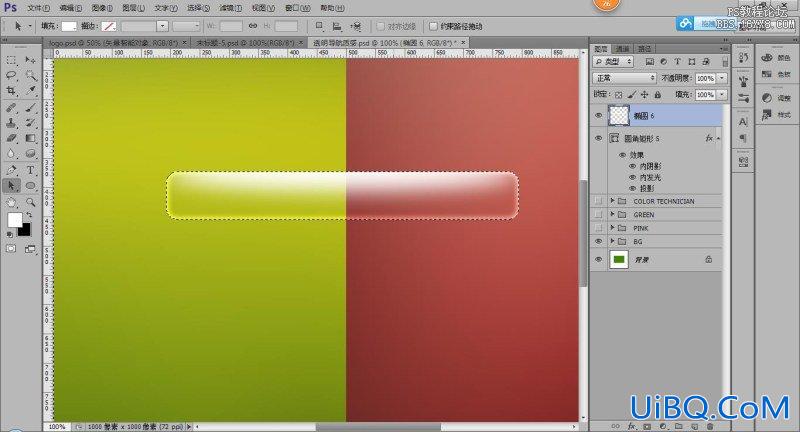Select the Gradient tool
Screen dimensions: 800x432
[x=31, y=138]
